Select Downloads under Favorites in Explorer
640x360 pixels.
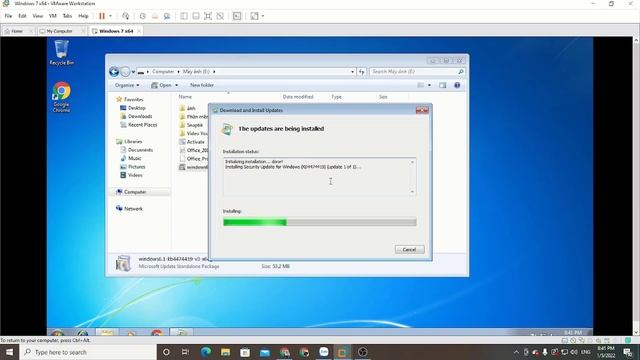pos(136,116)
